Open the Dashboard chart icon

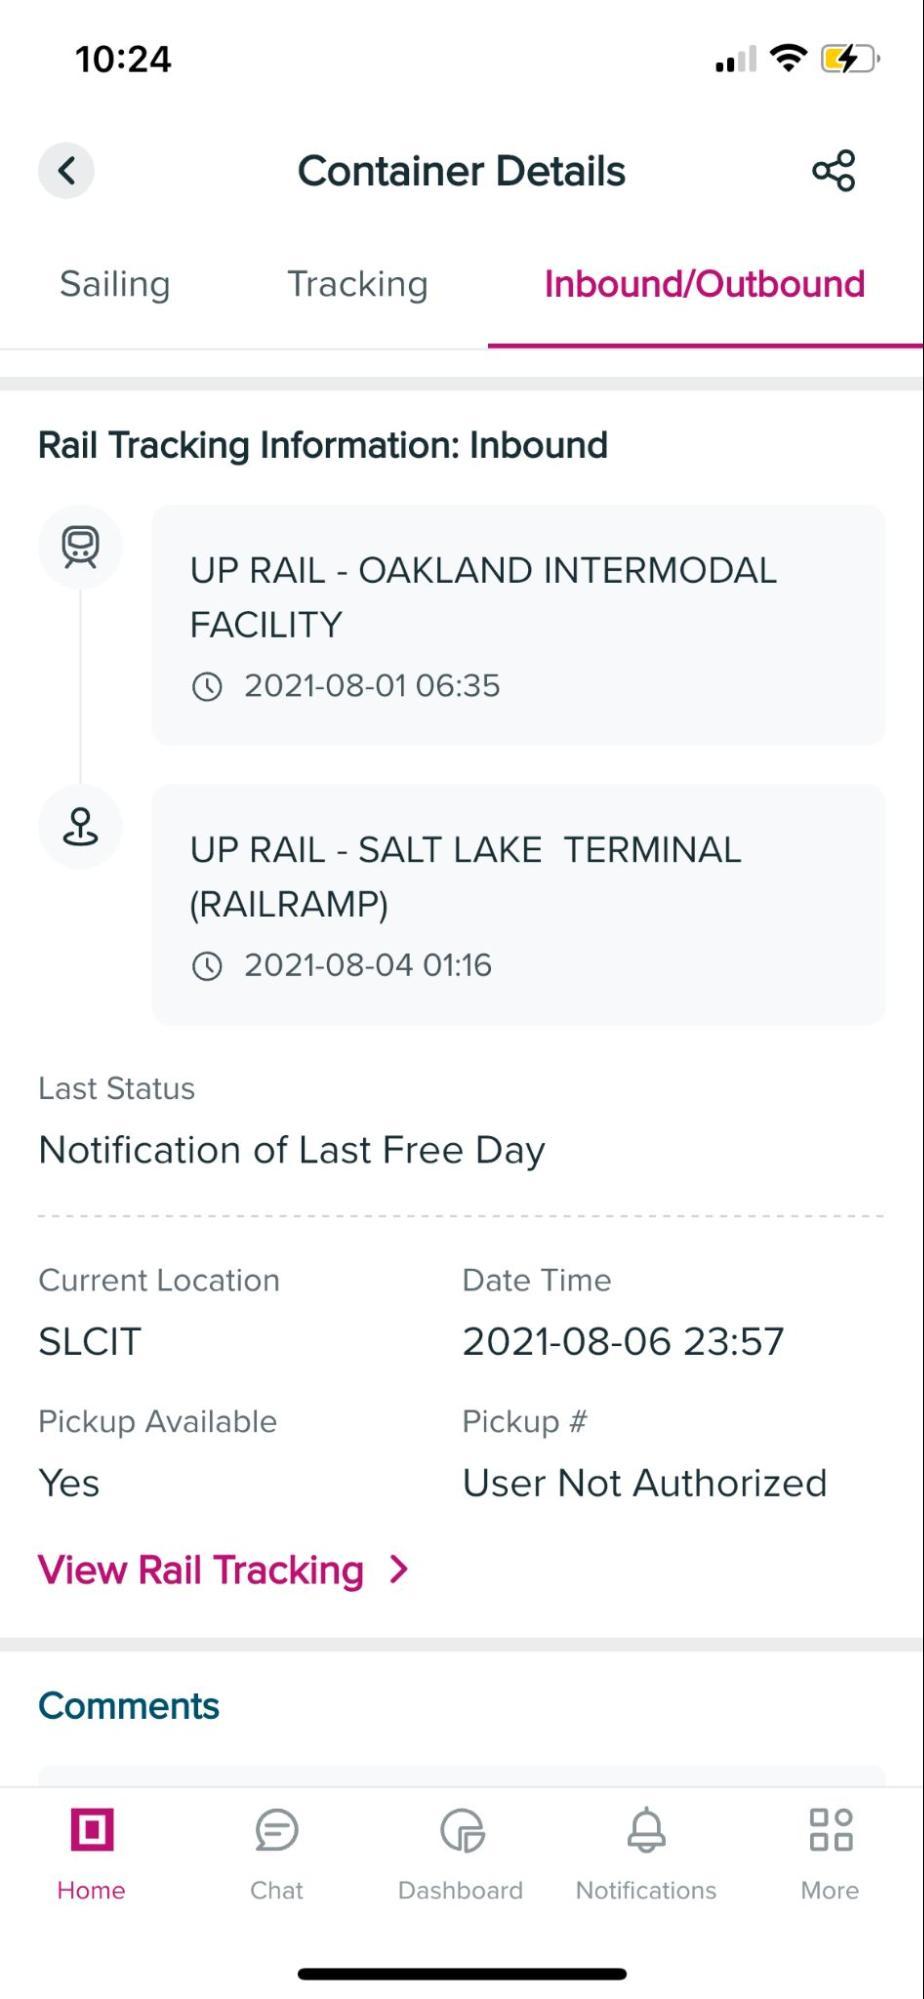pyautogui.click(x=461, y=1850)
